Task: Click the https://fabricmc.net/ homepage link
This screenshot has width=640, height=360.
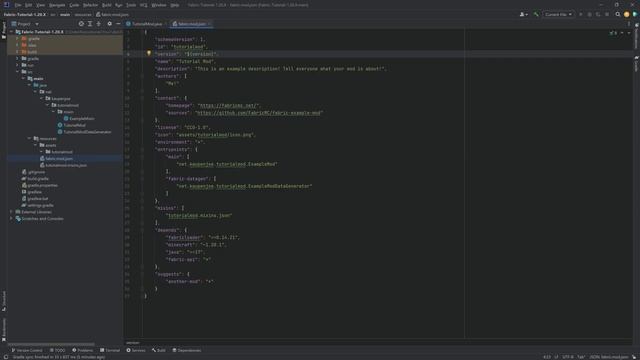Action: (x=229, y=106)
